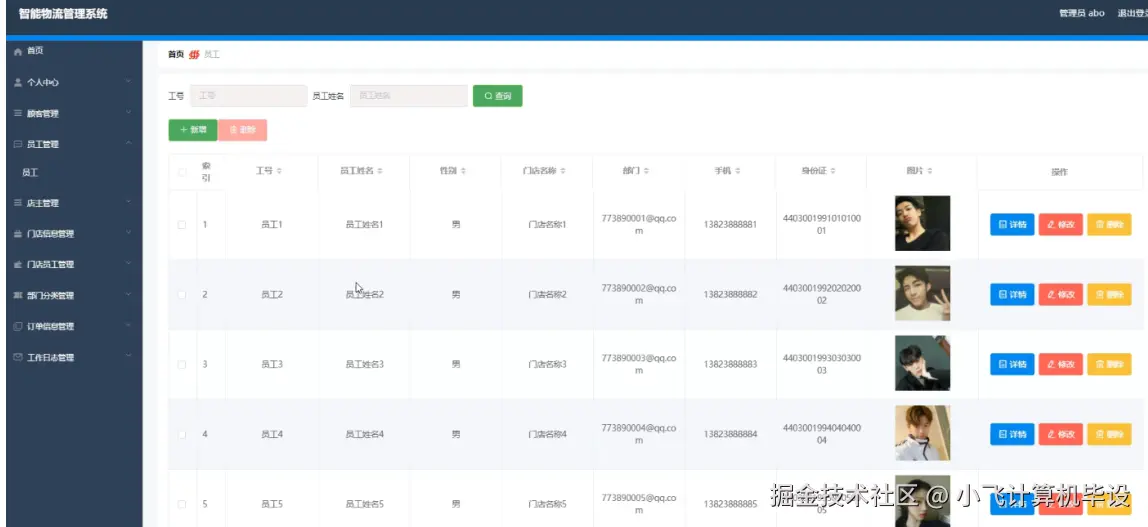Viewport: 1148px width, 527px height.
Task: Click the green 新增 add button
Action: [193, 130]
